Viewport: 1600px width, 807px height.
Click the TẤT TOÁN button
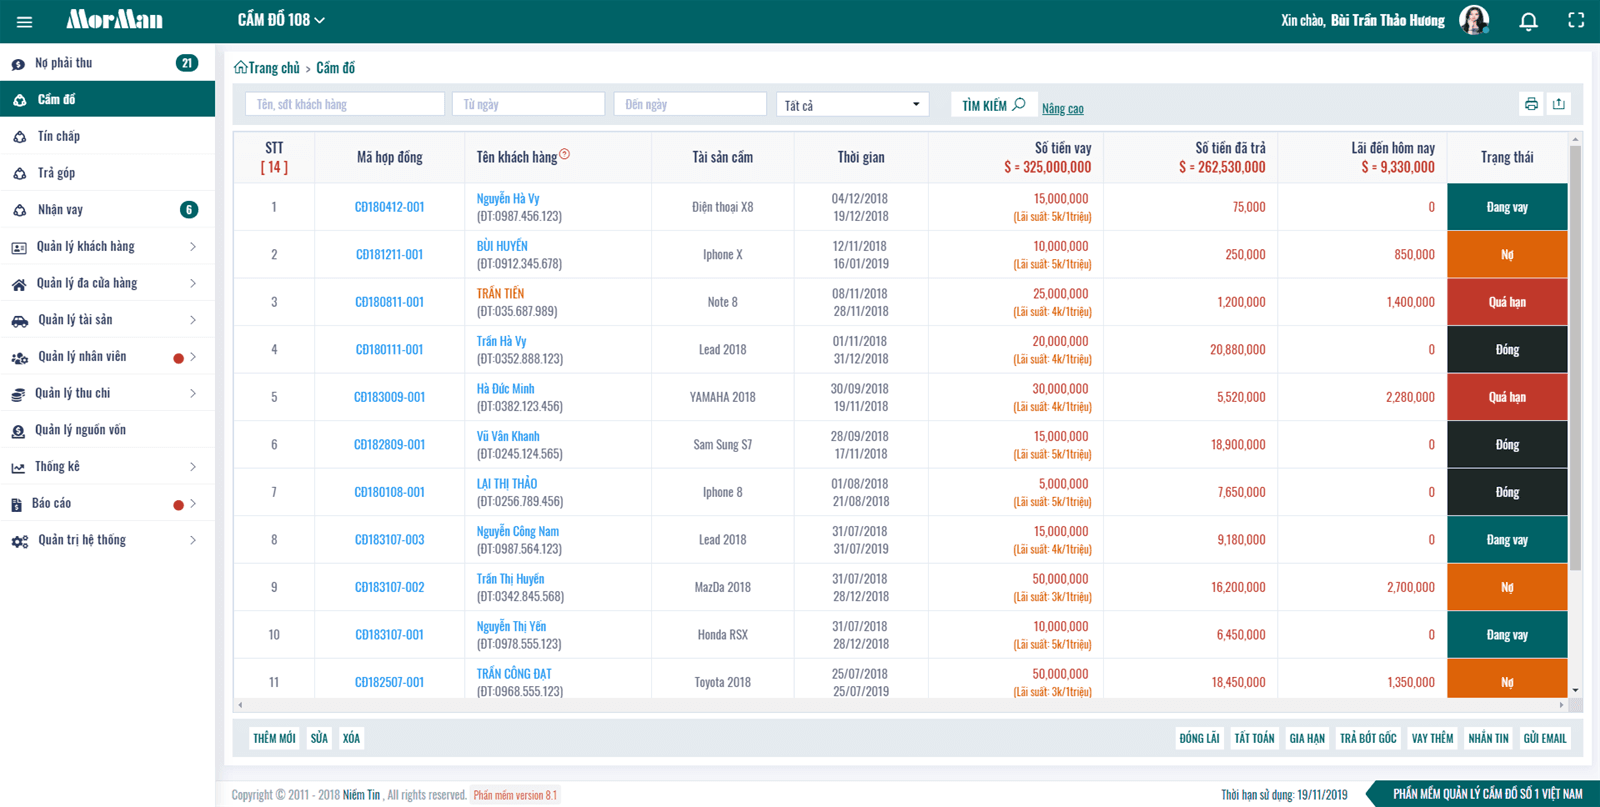coord(1254,738)
